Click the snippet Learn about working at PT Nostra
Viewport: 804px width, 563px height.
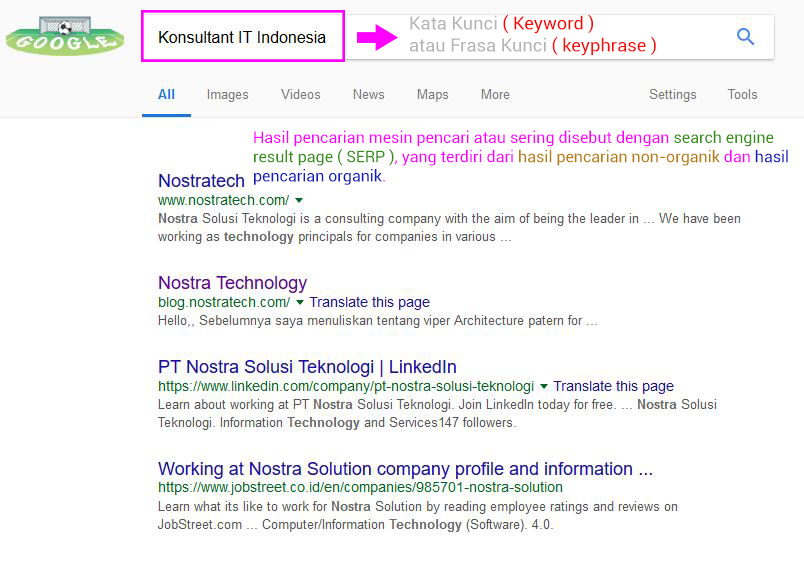437,413
